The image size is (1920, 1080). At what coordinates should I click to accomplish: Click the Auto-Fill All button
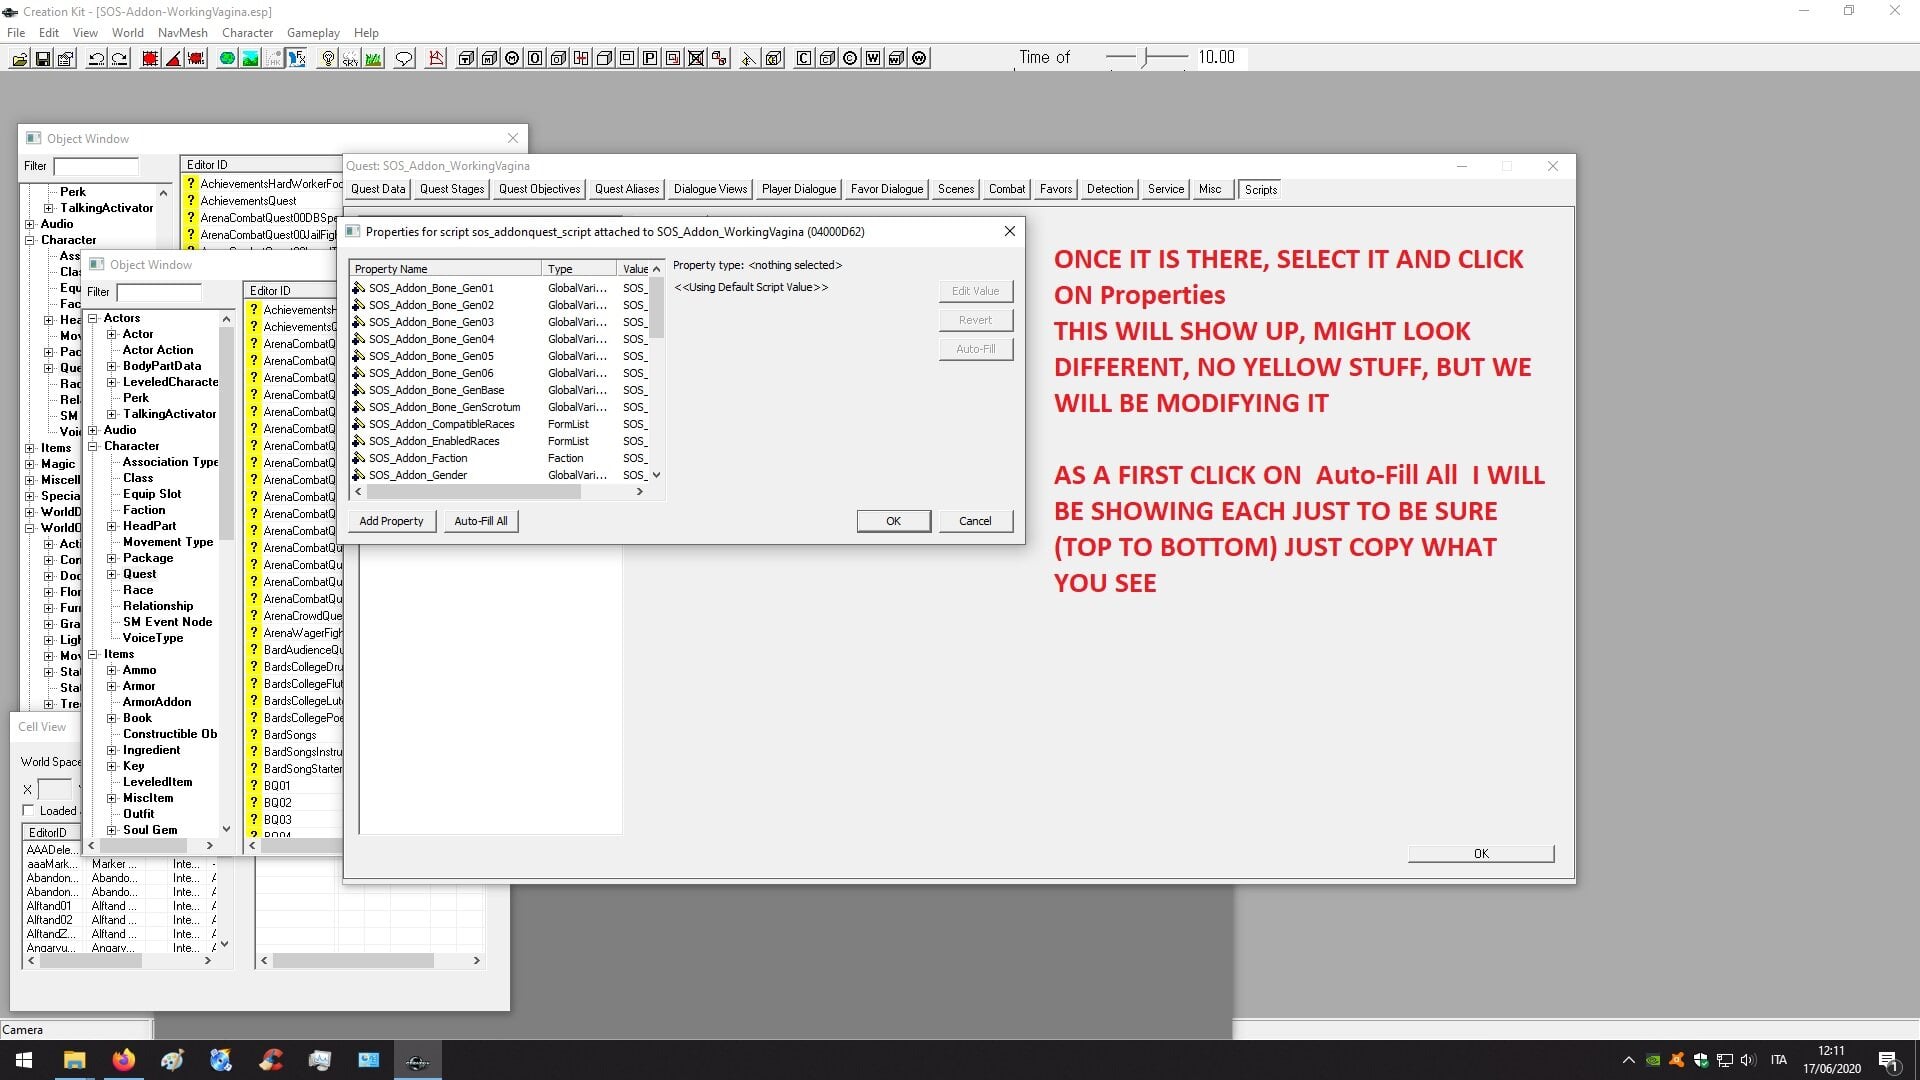tap(481, 521)
